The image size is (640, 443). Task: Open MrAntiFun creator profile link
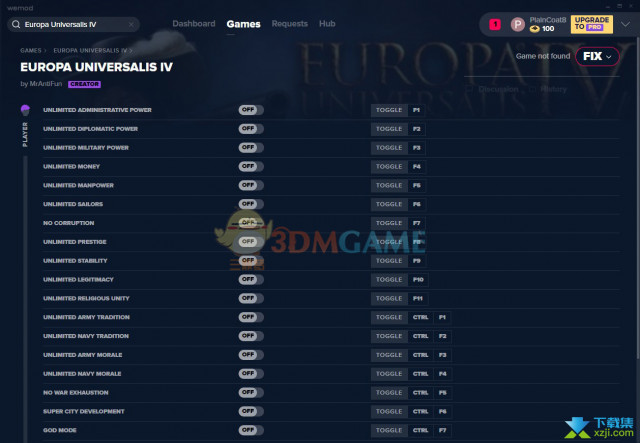pyautogui.click(x=46, y=84)
